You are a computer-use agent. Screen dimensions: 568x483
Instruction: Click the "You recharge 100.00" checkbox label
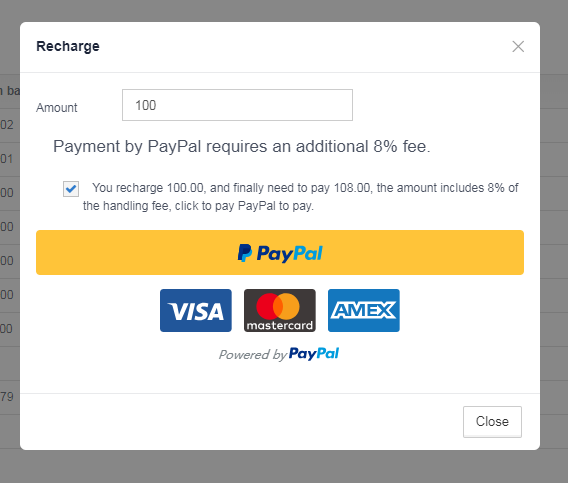[301, 197]
